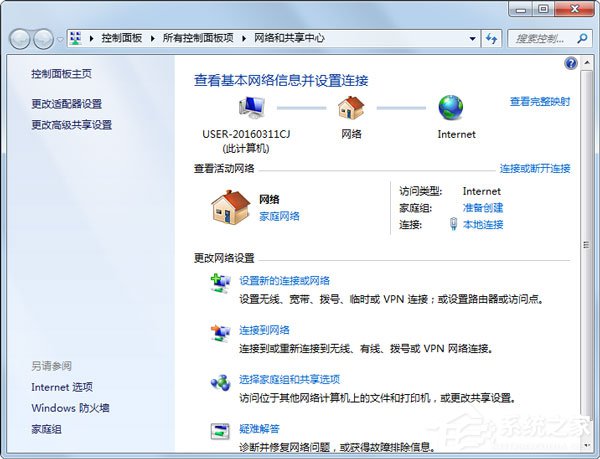Click the 设置新的连接或网络 icon
The height and width of the screenshot is (459, 600).
point(220,284)
